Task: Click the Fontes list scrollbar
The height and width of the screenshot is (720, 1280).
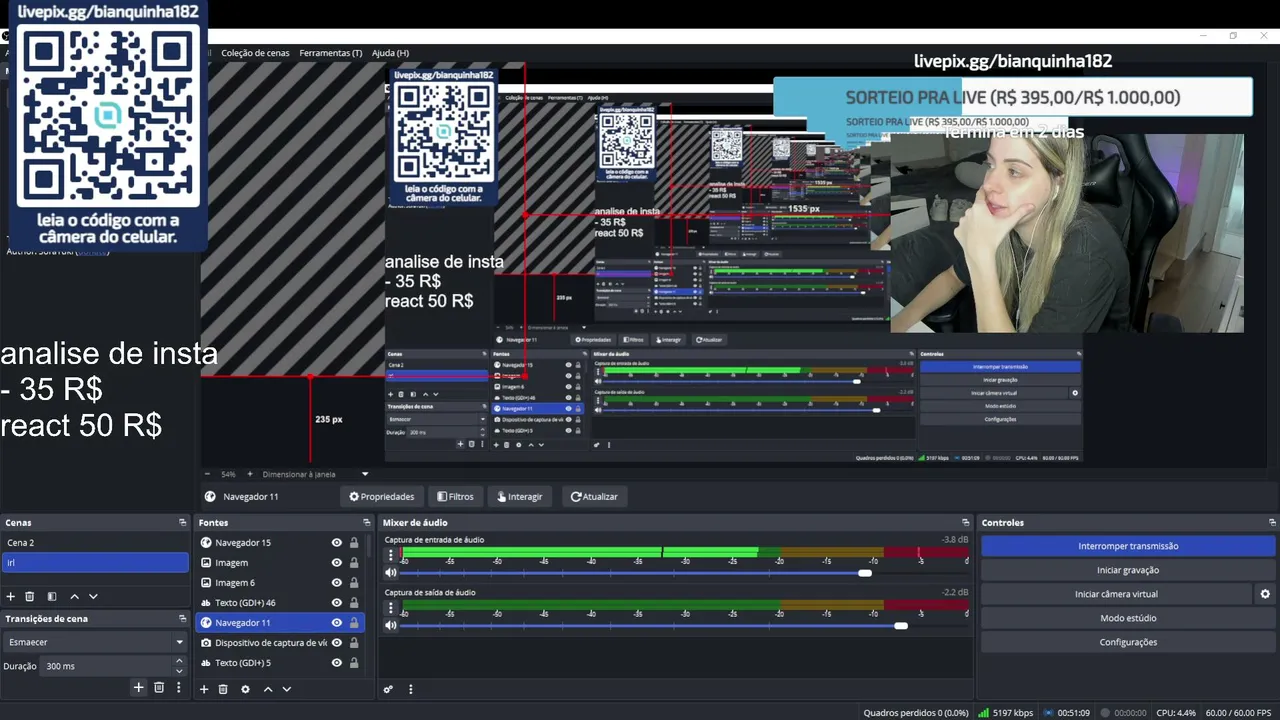Action: tap(369, 548)
